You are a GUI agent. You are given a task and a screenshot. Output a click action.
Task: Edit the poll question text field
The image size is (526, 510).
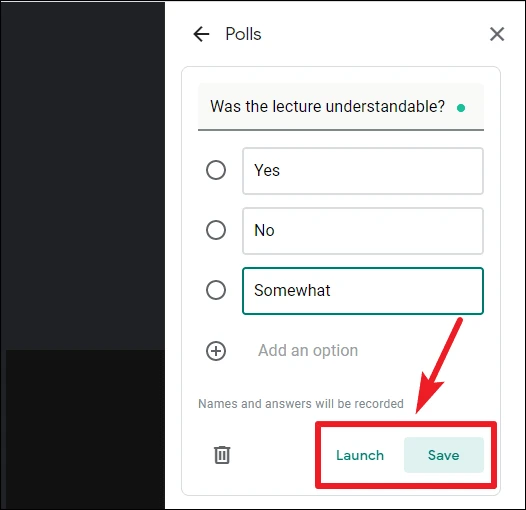[x=341, y=107]
